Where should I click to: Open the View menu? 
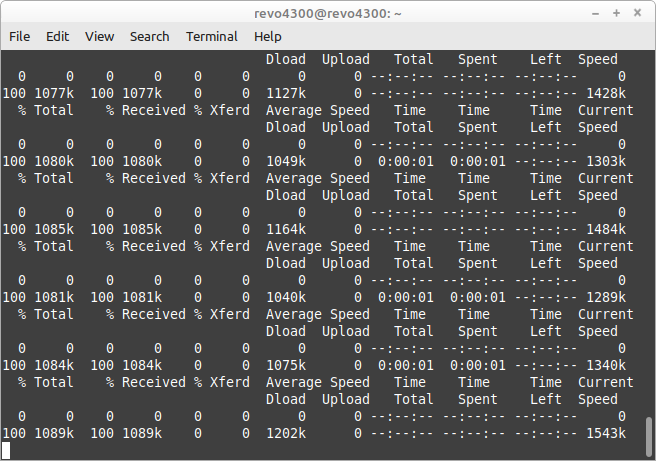click(x=100, y=37)
